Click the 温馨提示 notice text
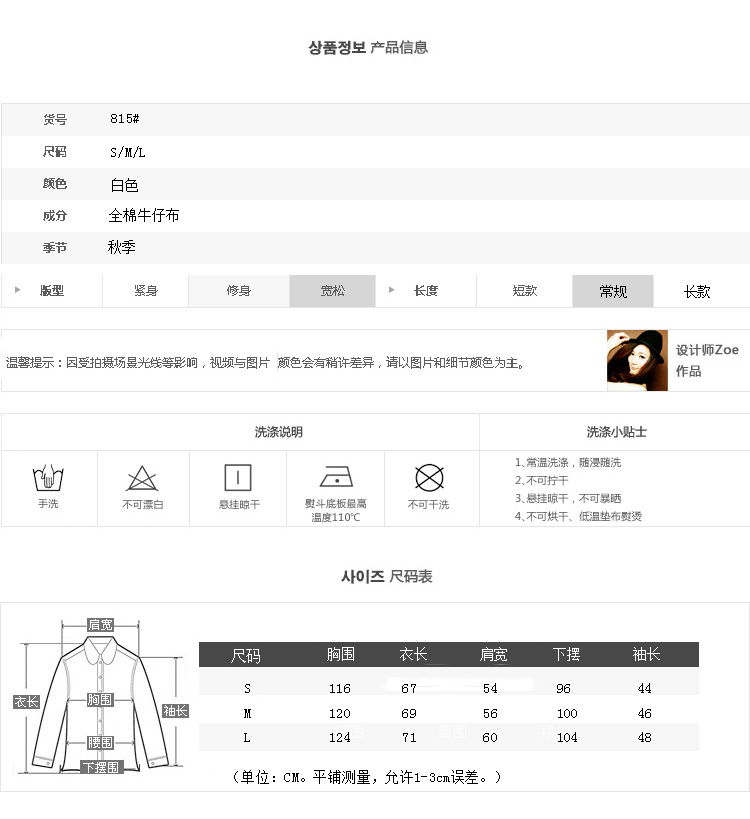The width and height of the screenshot is (750, 819). (x=265, y=362)
